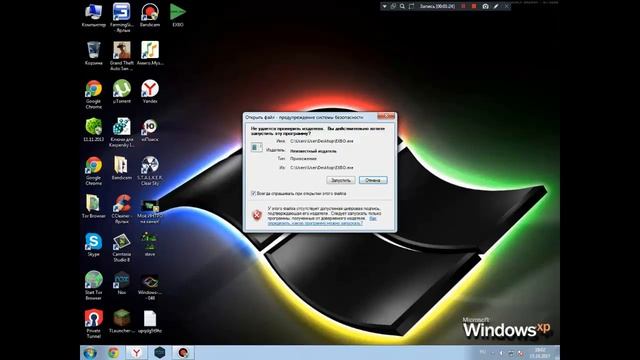The image size is (640, 360).
Task: Open the dark hexagon taskbar app
Action: tap(160, 353)
